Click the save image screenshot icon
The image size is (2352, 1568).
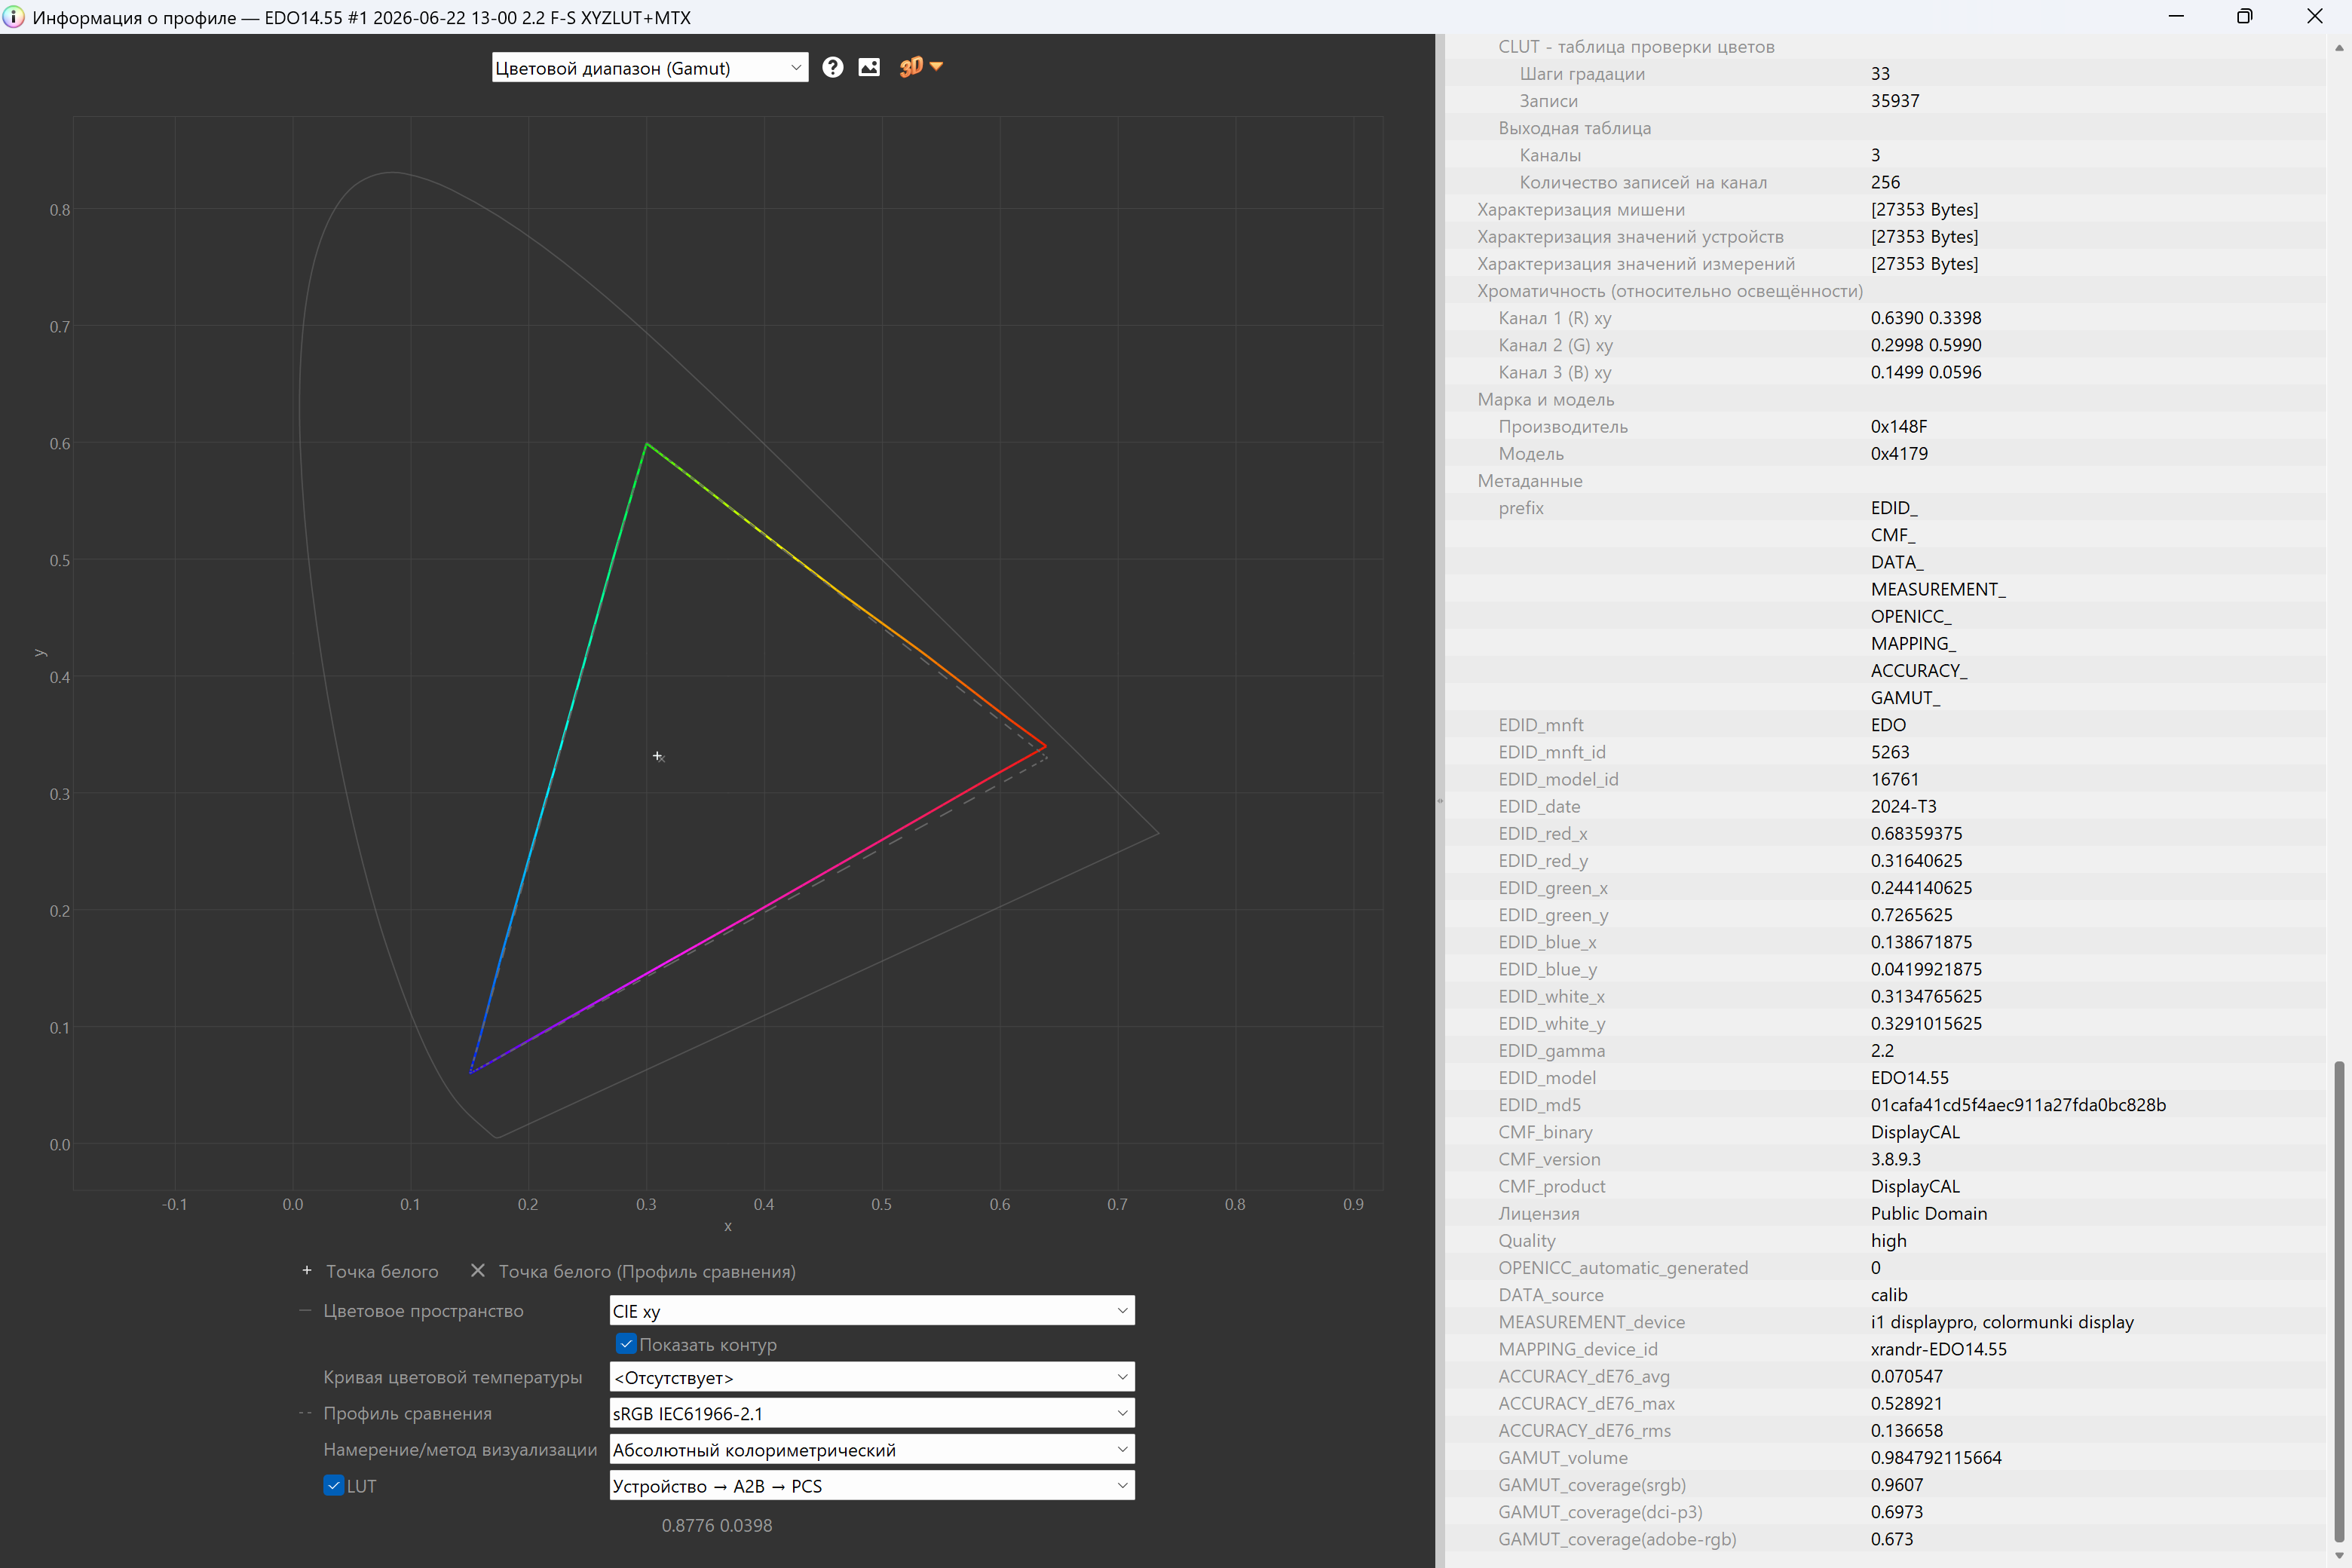(869, 67)
